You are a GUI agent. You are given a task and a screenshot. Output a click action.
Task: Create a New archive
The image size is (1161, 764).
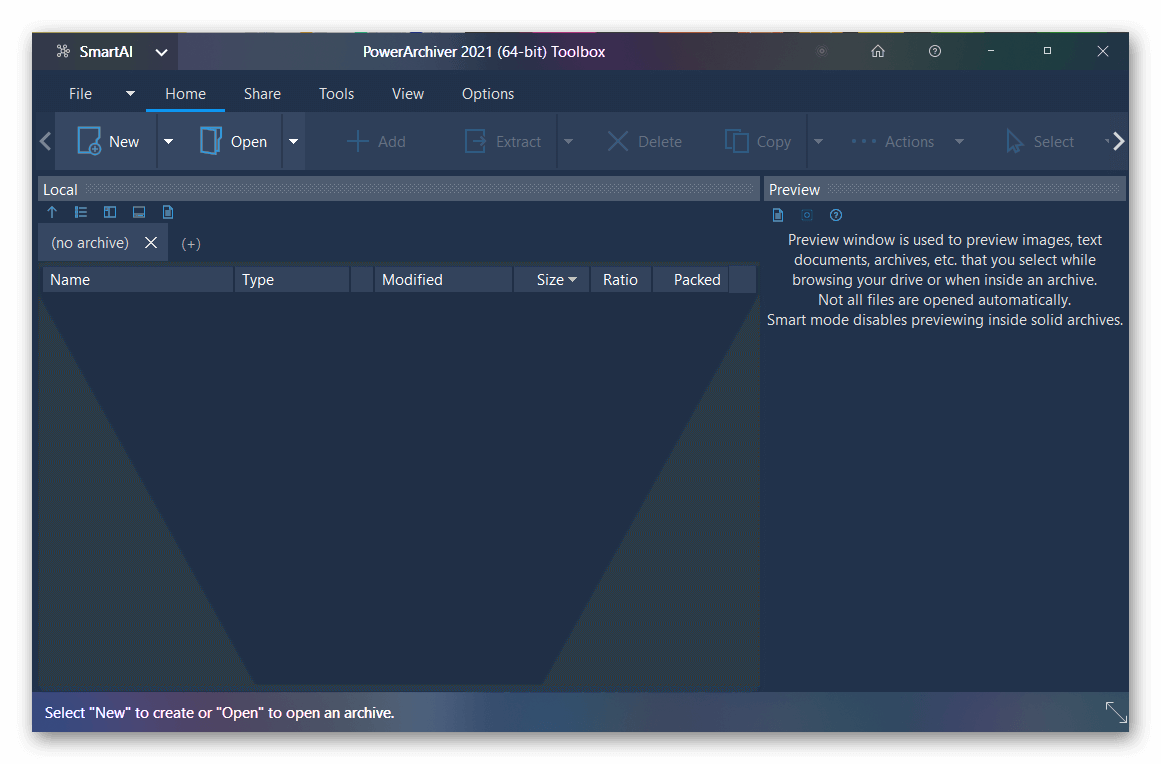tap(109, 141)
